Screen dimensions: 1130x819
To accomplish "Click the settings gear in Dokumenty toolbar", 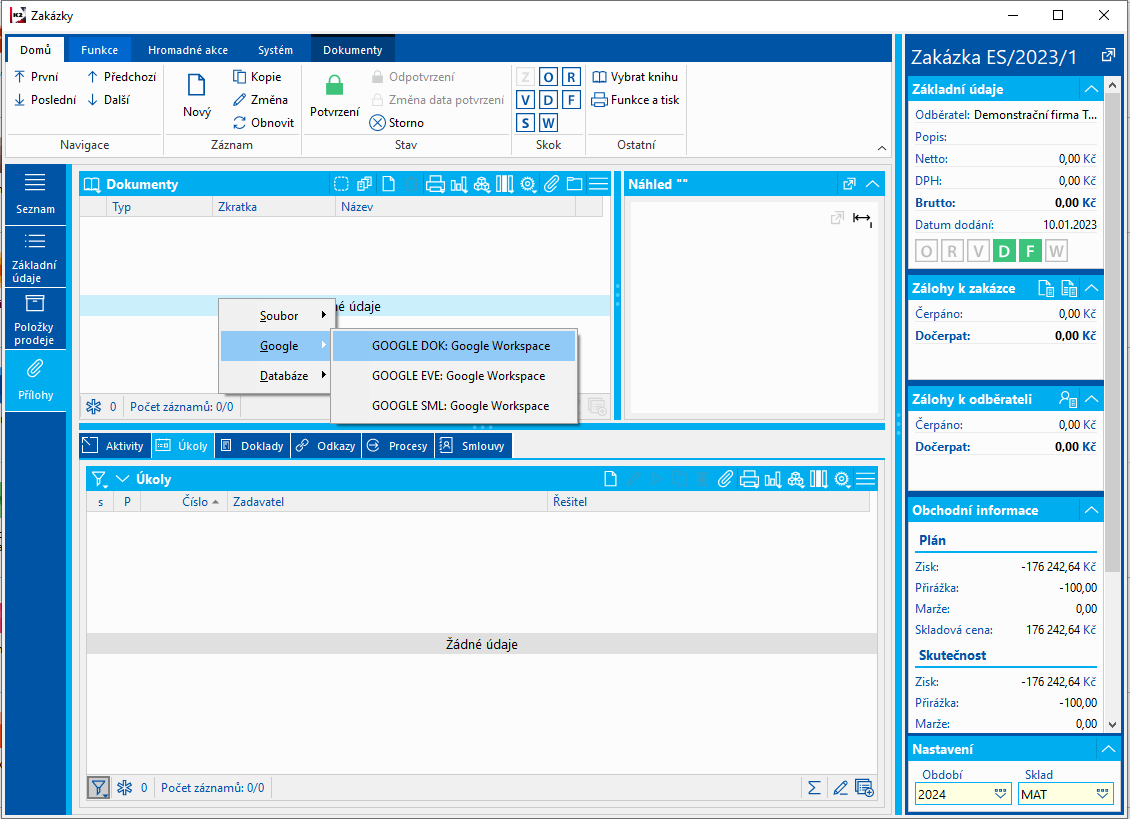I will [528, 184].
